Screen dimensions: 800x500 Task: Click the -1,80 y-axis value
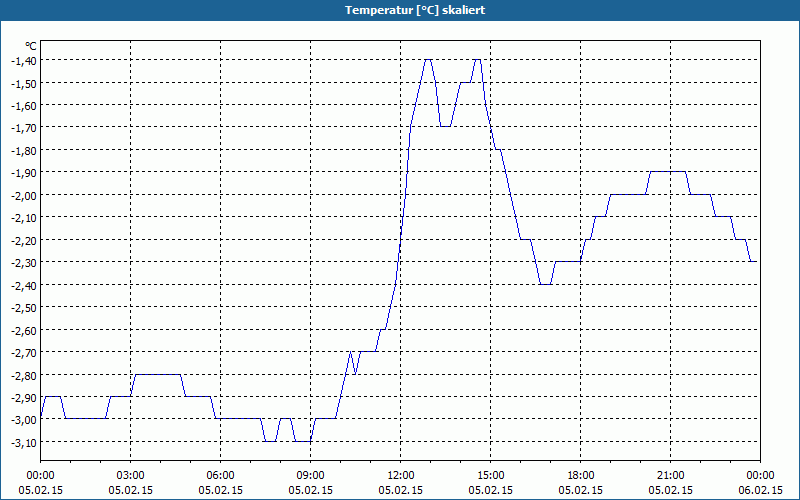pos(24,150)
